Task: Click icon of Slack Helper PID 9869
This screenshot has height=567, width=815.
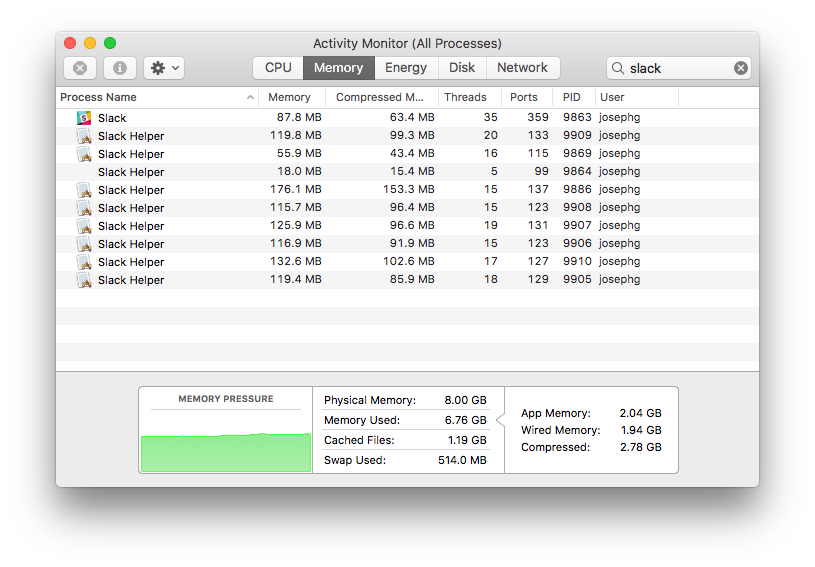Action: click(84, 154)
